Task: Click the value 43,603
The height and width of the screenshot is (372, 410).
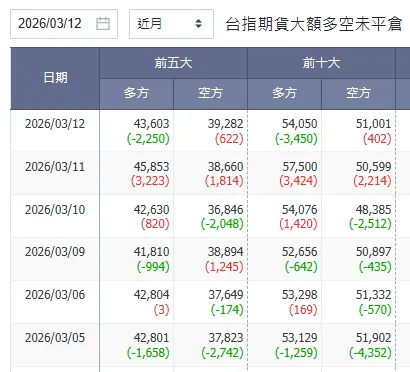Action: 151,124
